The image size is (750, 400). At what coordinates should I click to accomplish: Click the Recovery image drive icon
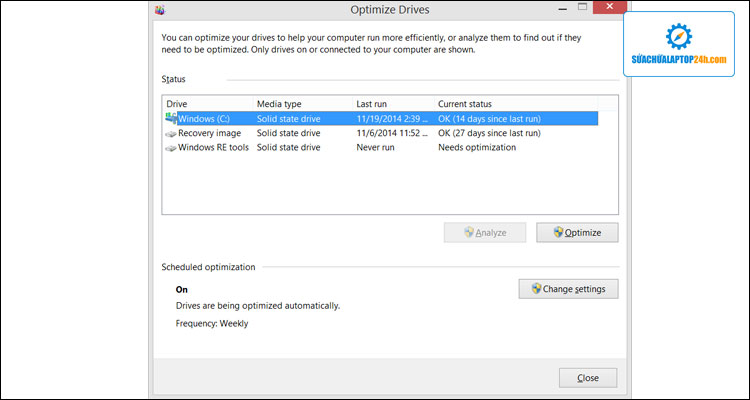171,133
